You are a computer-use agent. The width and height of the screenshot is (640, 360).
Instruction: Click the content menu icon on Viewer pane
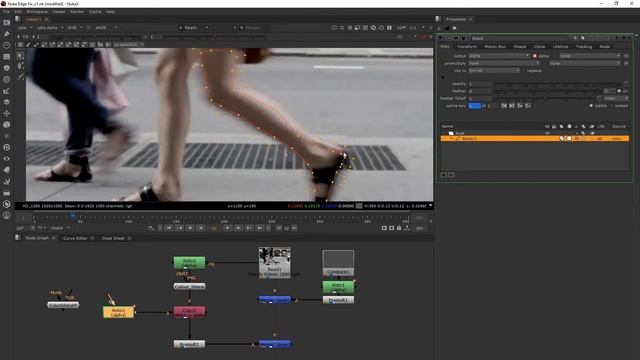18,19
